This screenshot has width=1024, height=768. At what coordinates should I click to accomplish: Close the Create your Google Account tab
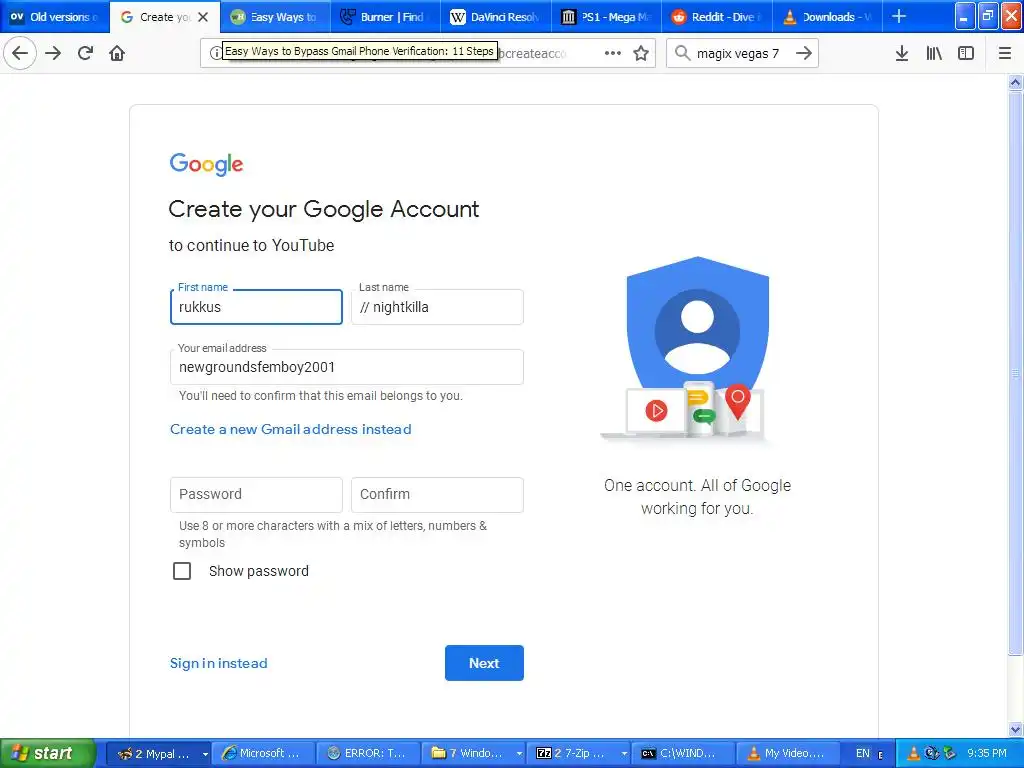pyautogui.click(x=203, y=17)
